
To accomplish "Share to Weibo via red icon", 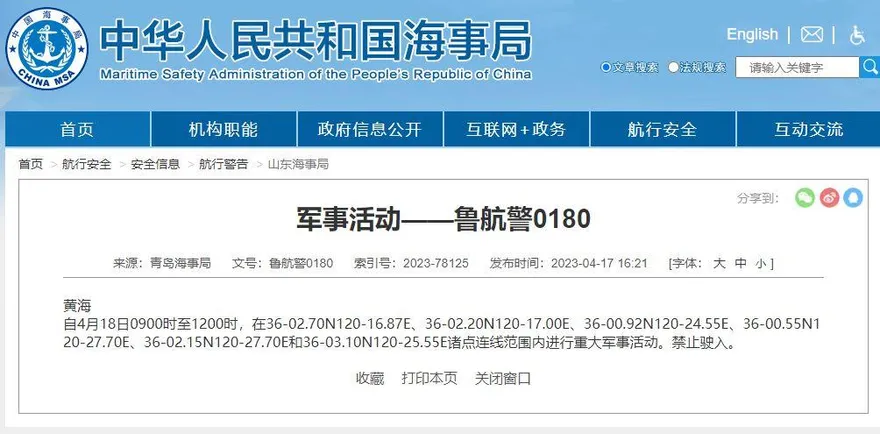I will (x=829, y=198).
